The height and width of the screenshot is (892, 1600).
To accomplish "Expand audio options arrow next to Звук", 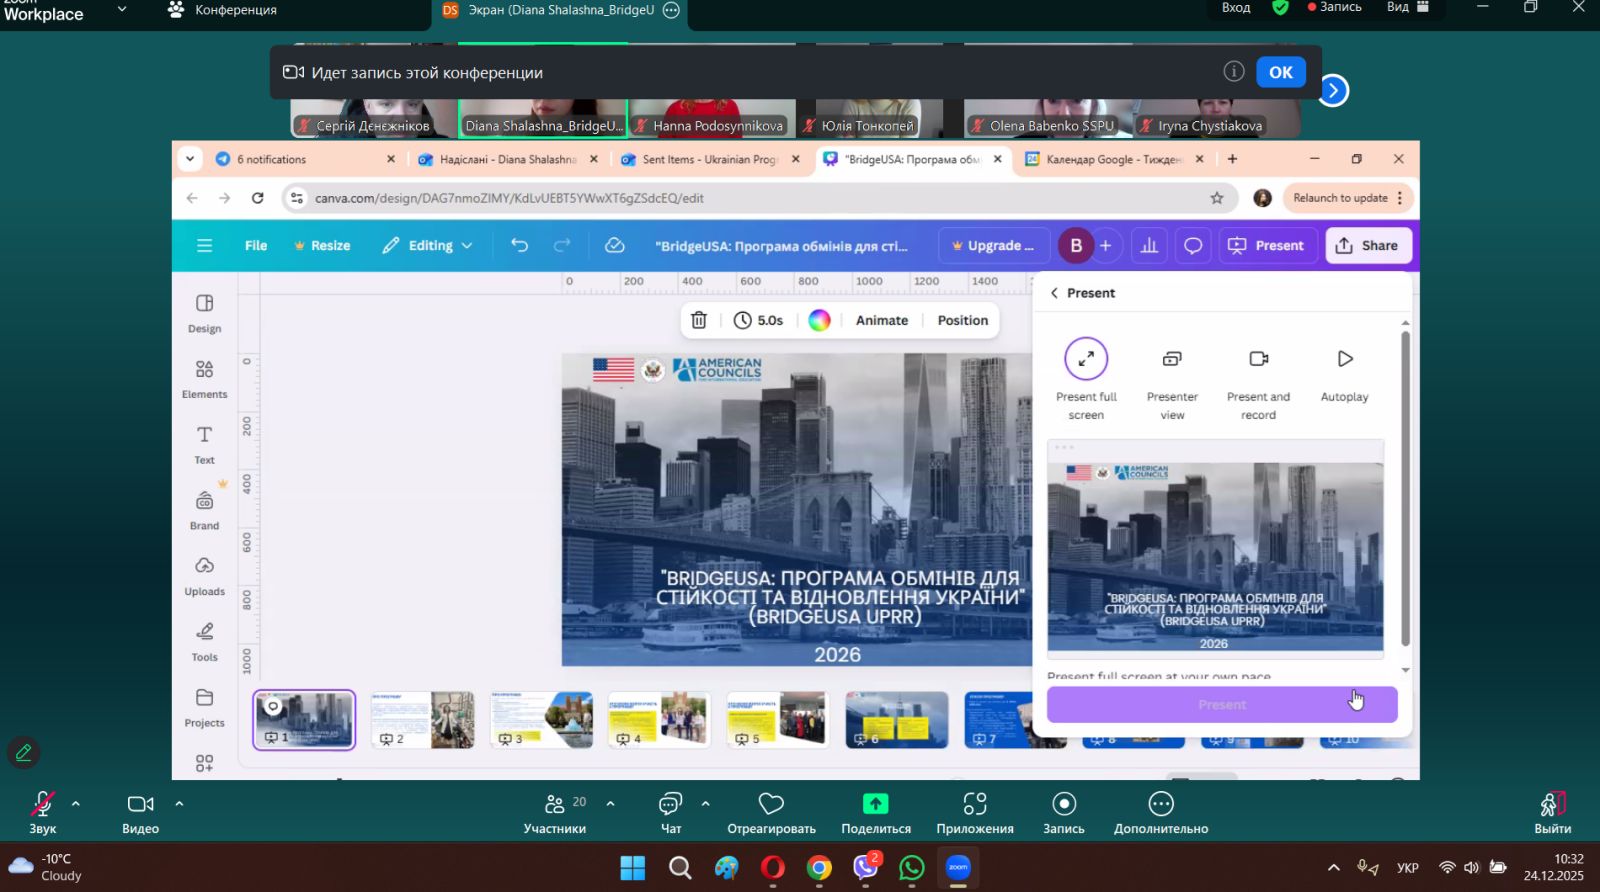I will coord(76,803).
